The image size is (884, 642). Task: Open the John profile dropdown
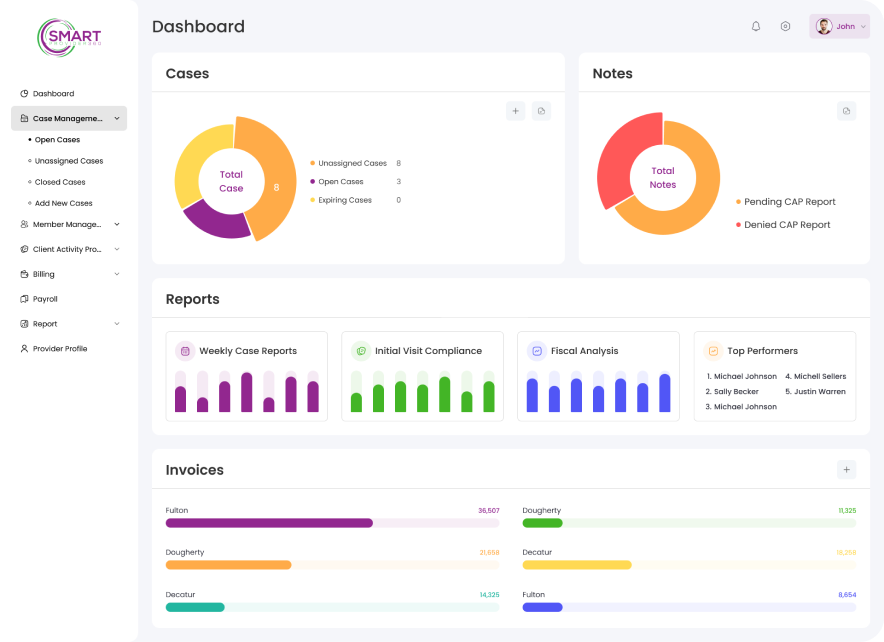pos(840,26)
